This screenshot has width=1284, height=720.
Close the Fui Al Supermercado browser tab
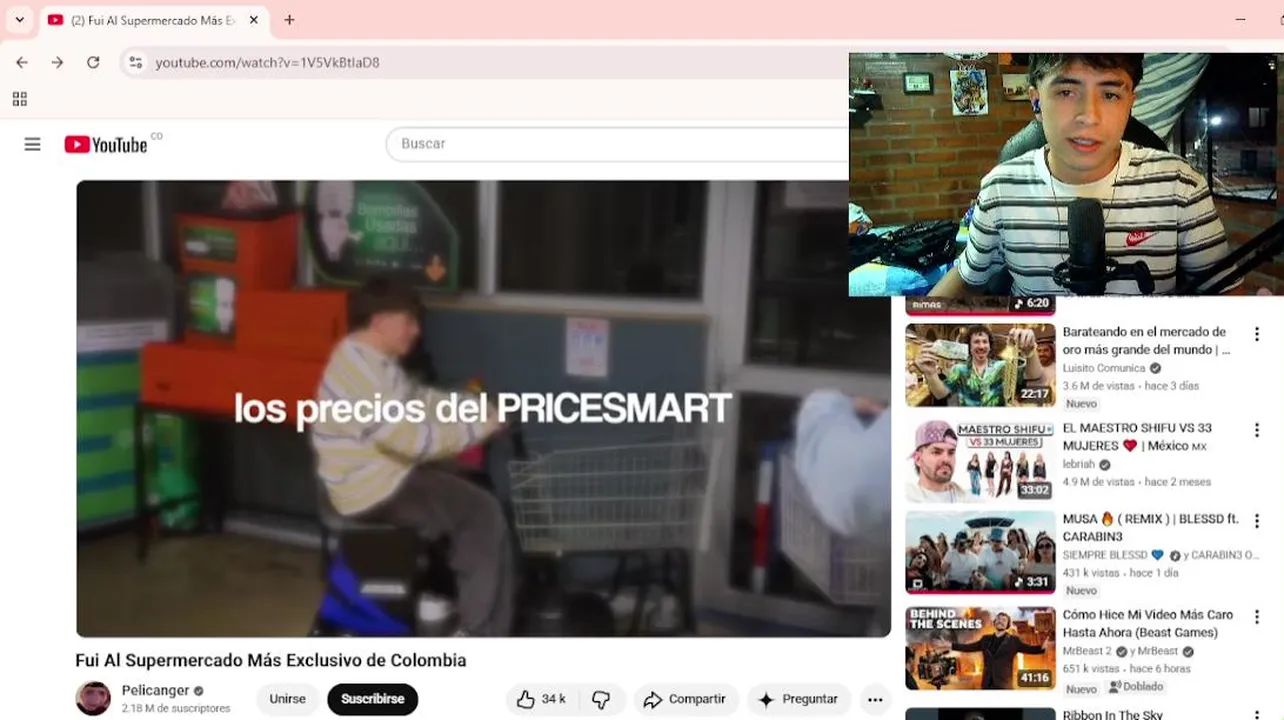[x=254, y=20]
